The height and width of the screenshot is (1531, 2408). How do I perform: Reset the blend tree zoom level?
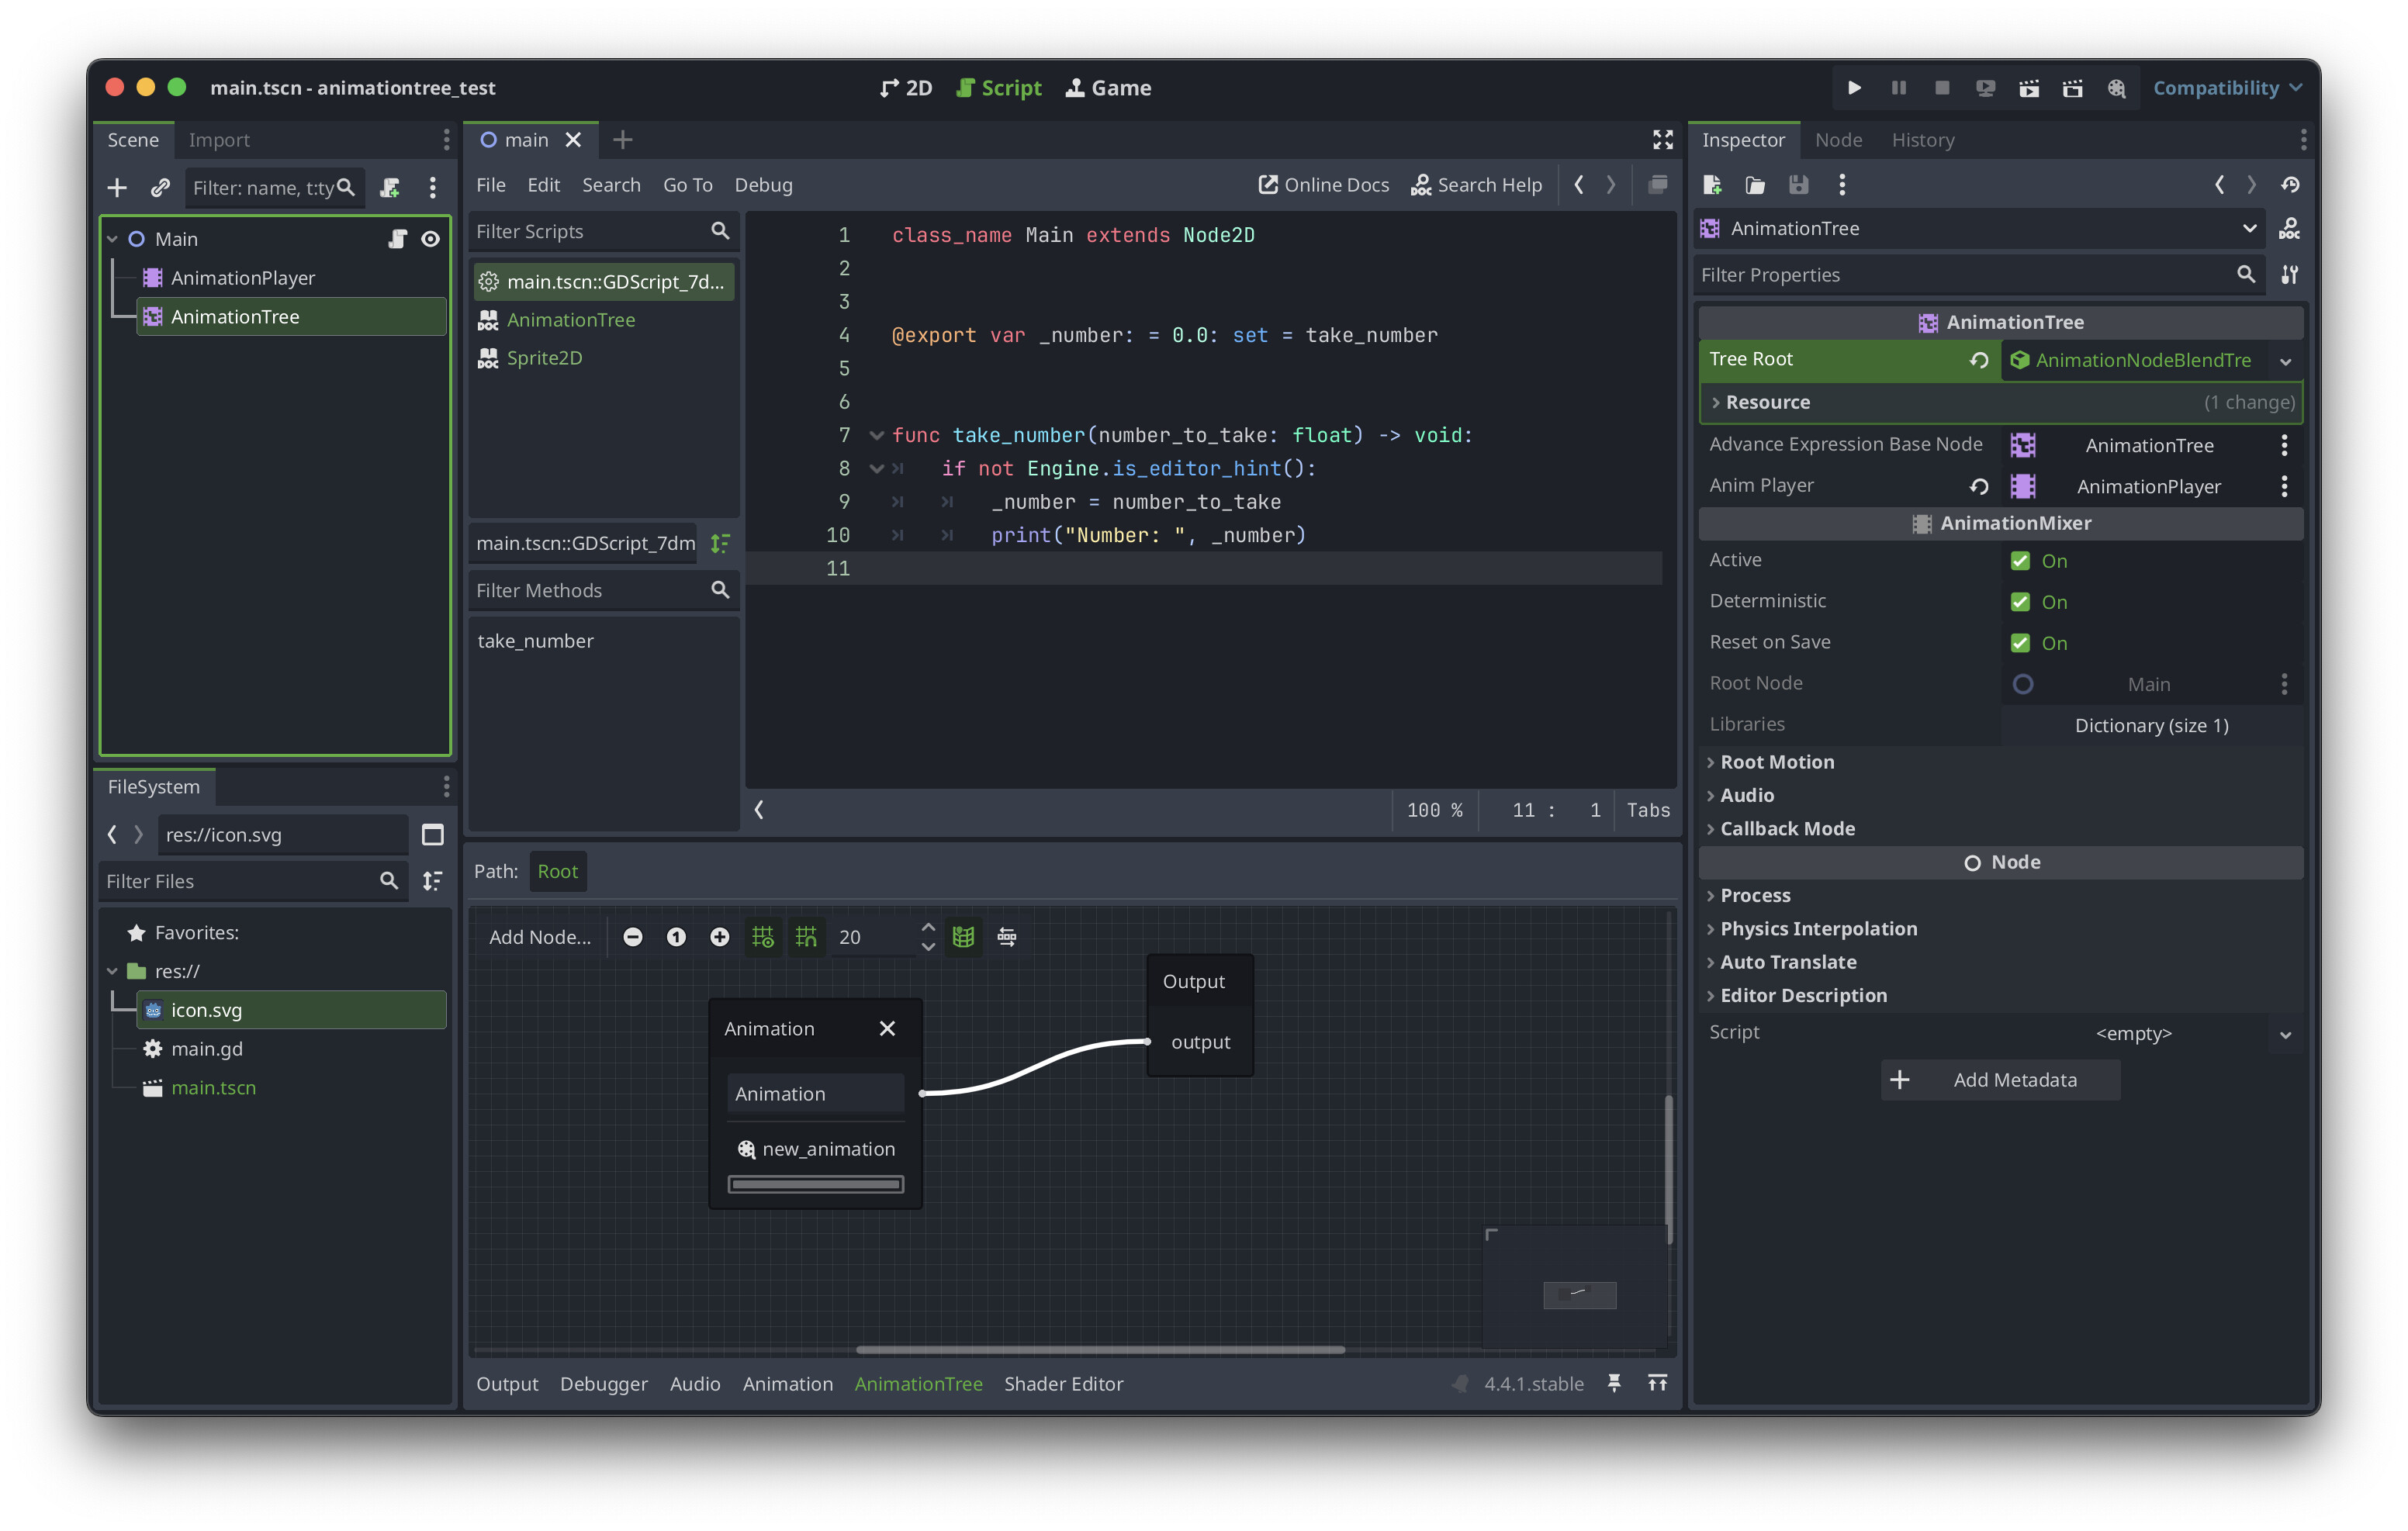676,936
